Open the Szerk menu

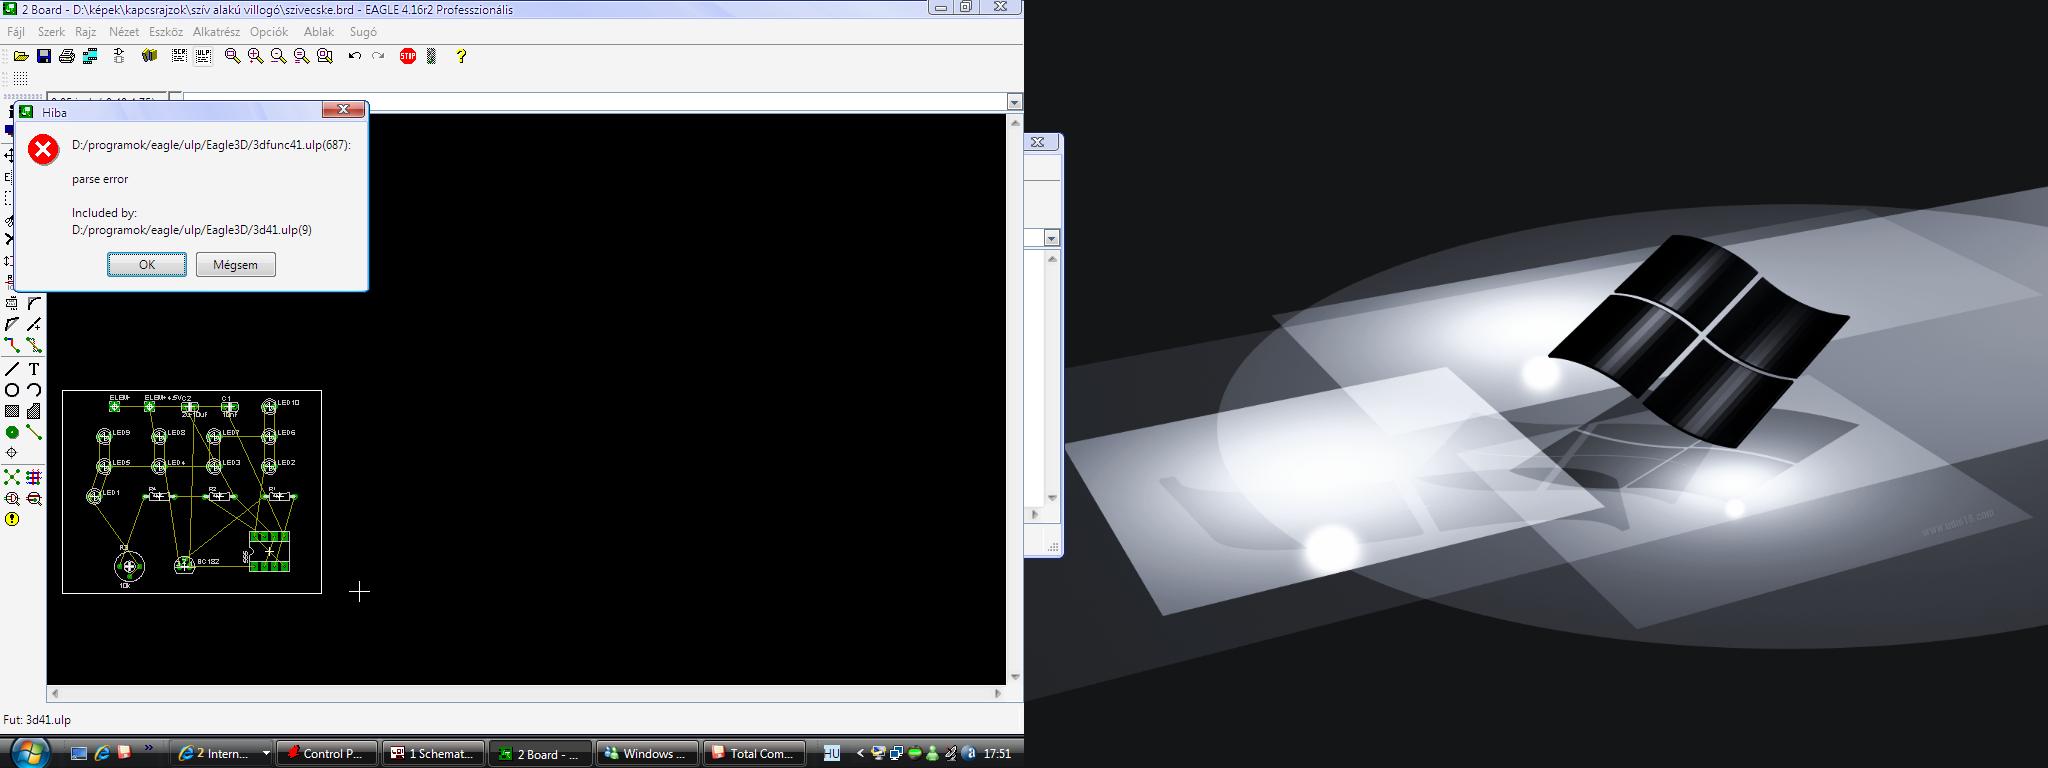click(51, 32)
